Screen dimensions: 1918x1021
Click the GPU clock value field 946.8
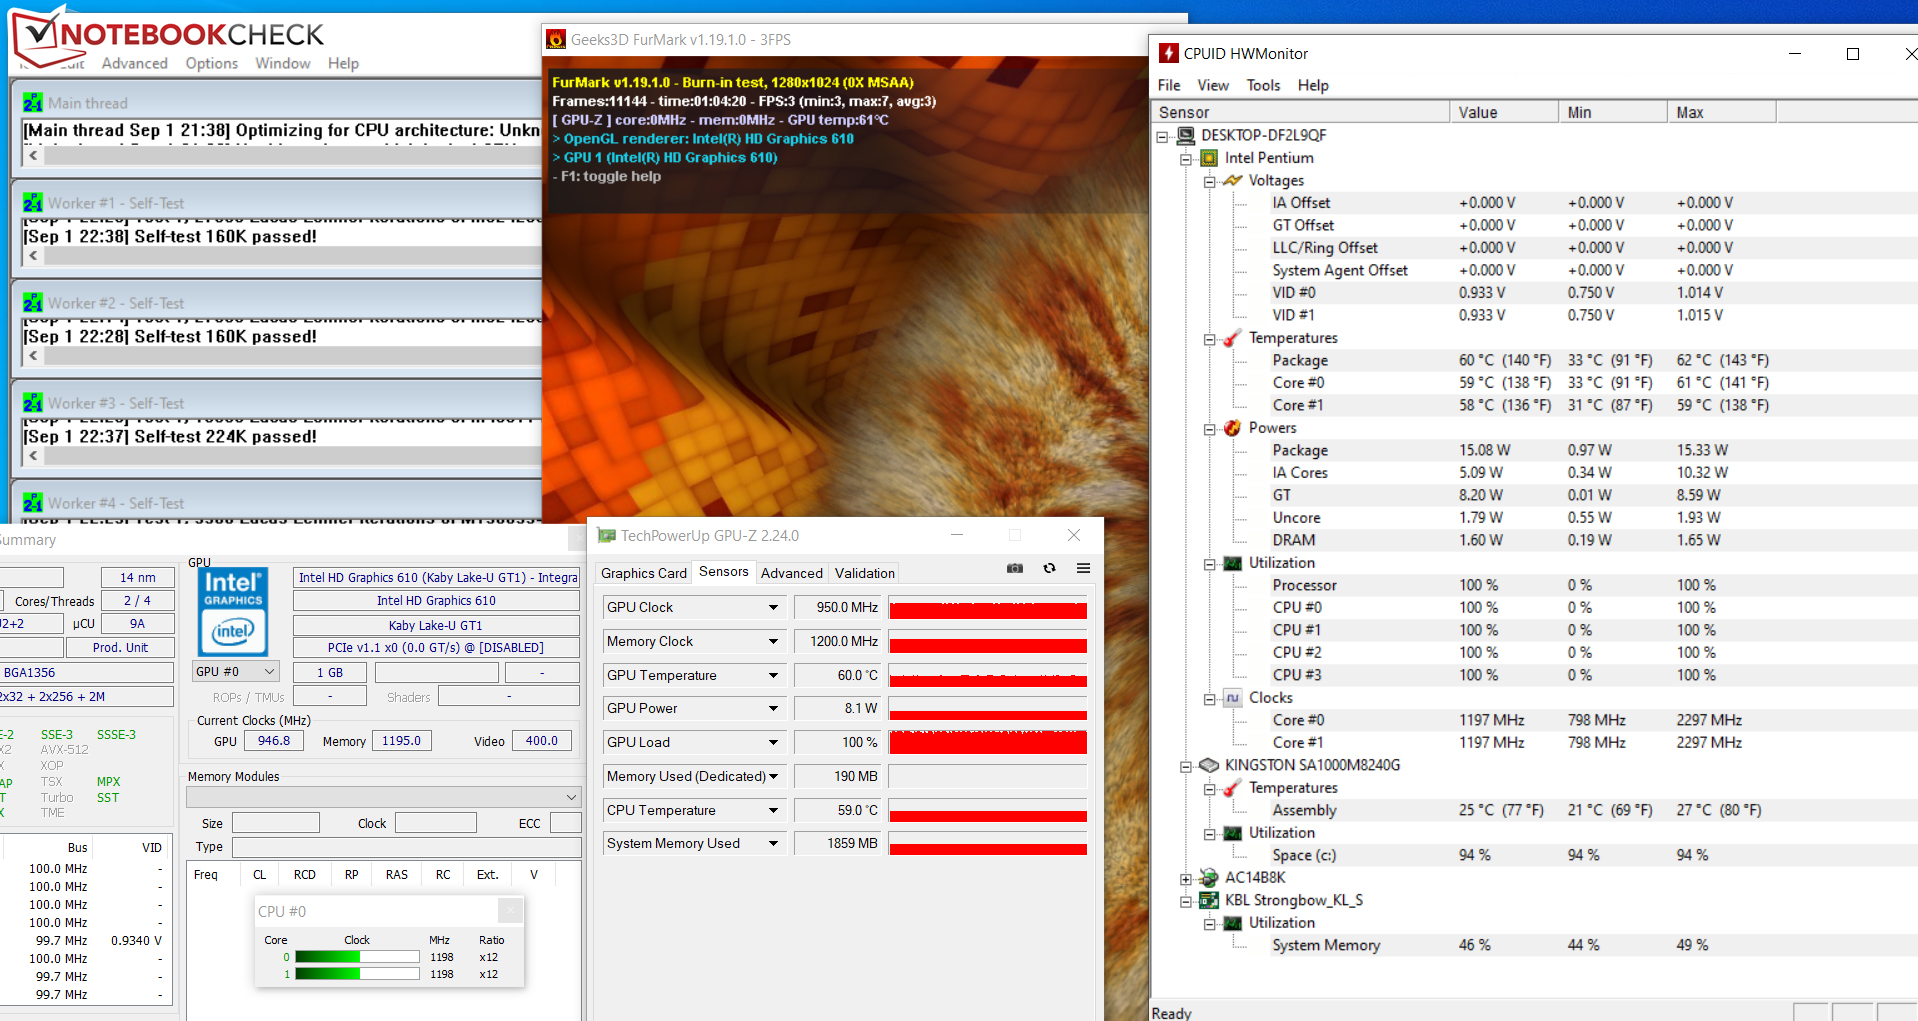click(x=274, y=741)
